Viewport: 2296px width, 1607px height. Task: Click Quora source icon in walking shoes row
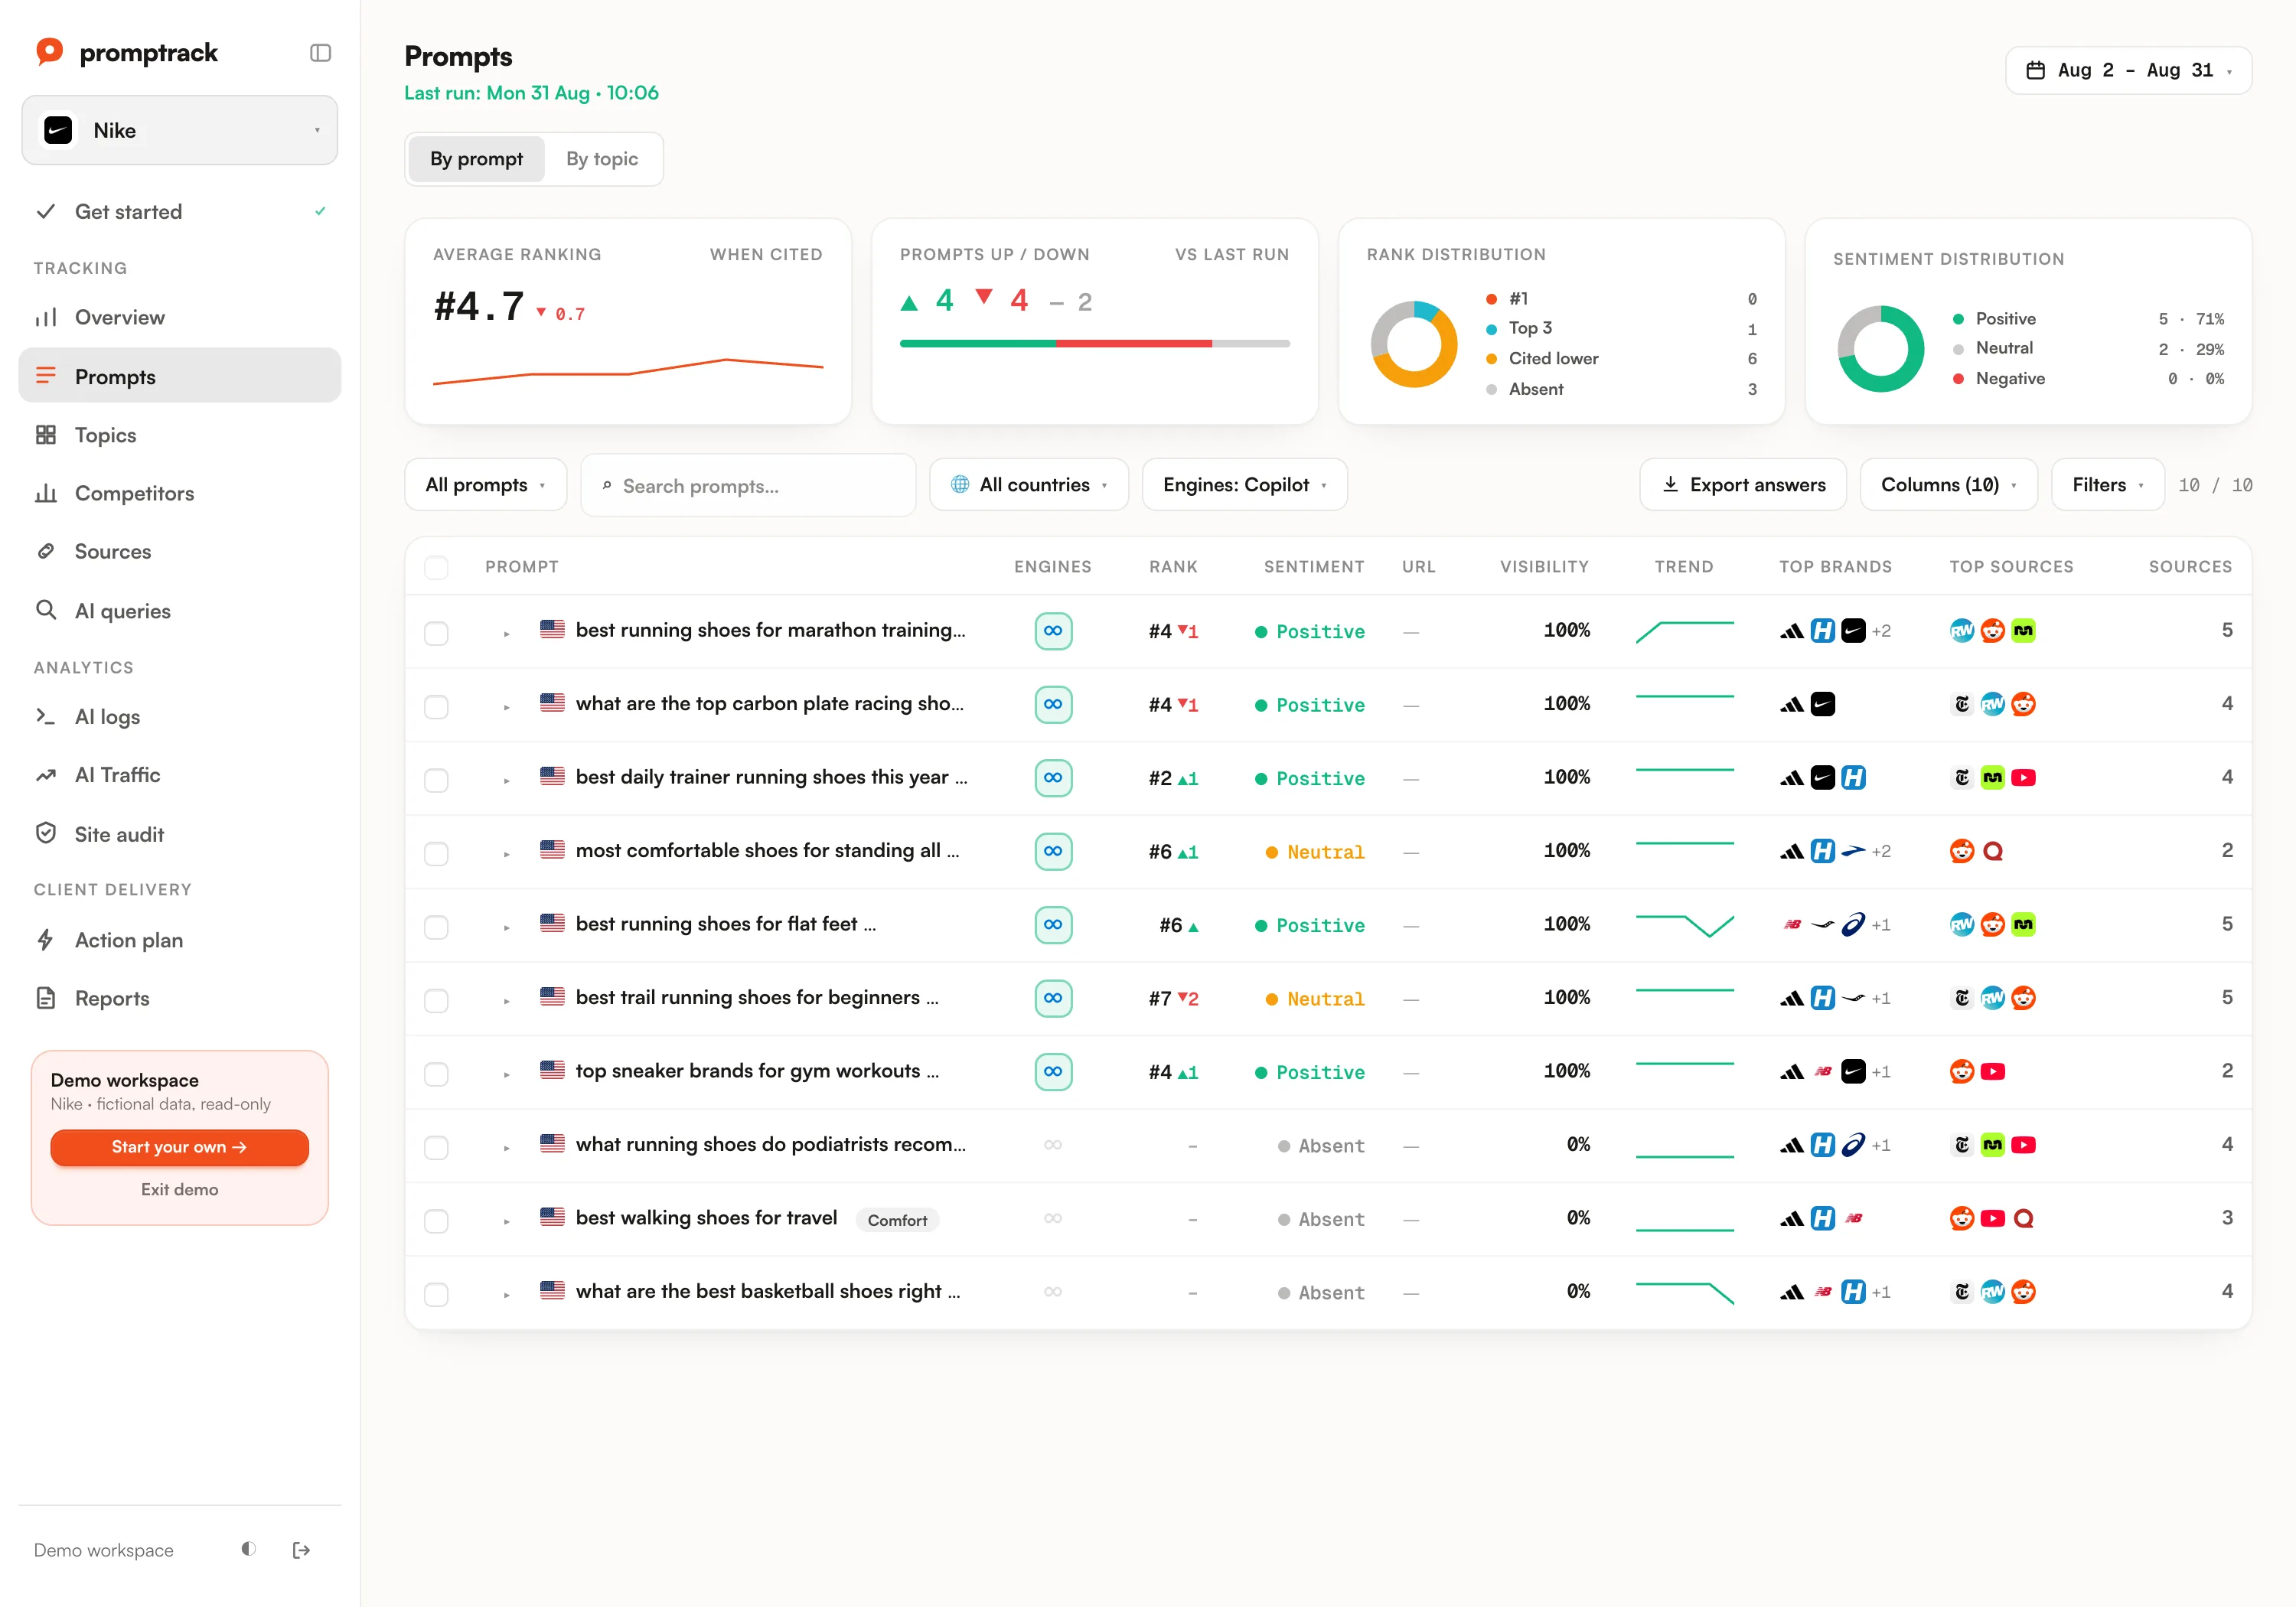[x=2024, y=1219]
